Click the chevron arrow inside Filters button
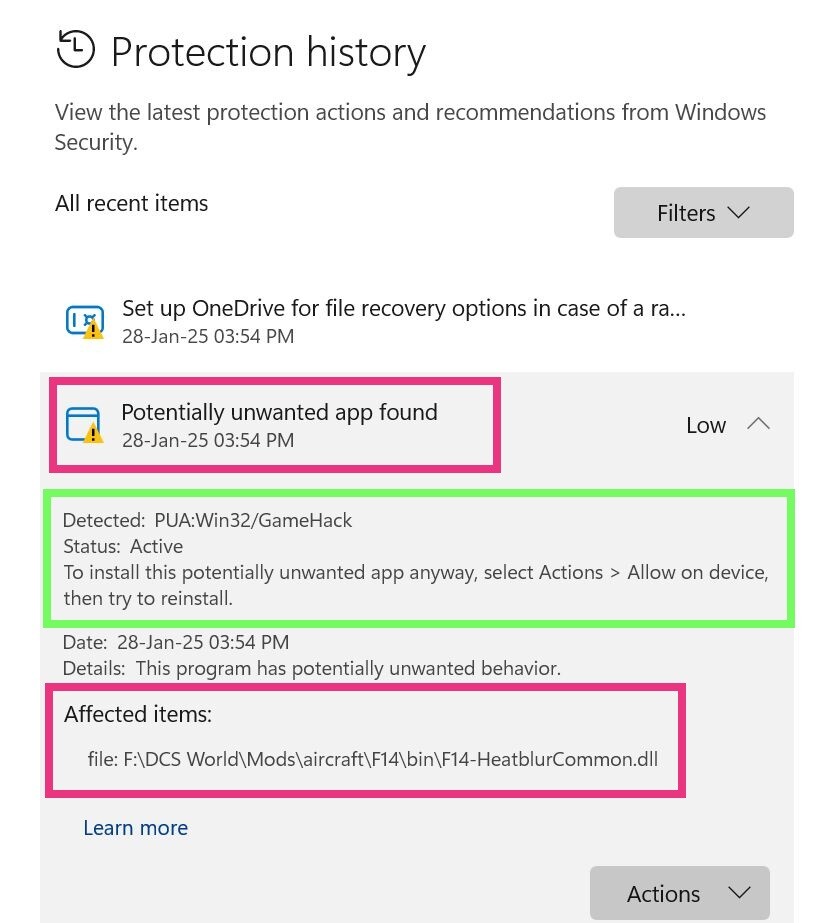Image resolution: width=817 pixels, height=923 pixels. coord(739,213)
